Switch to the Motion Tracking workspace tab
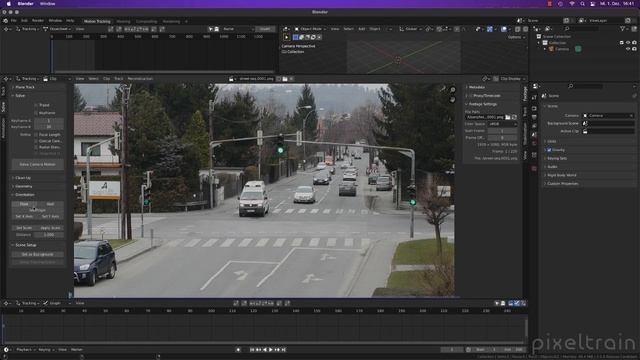Screen dimensions: 640x360 point(97,21)
